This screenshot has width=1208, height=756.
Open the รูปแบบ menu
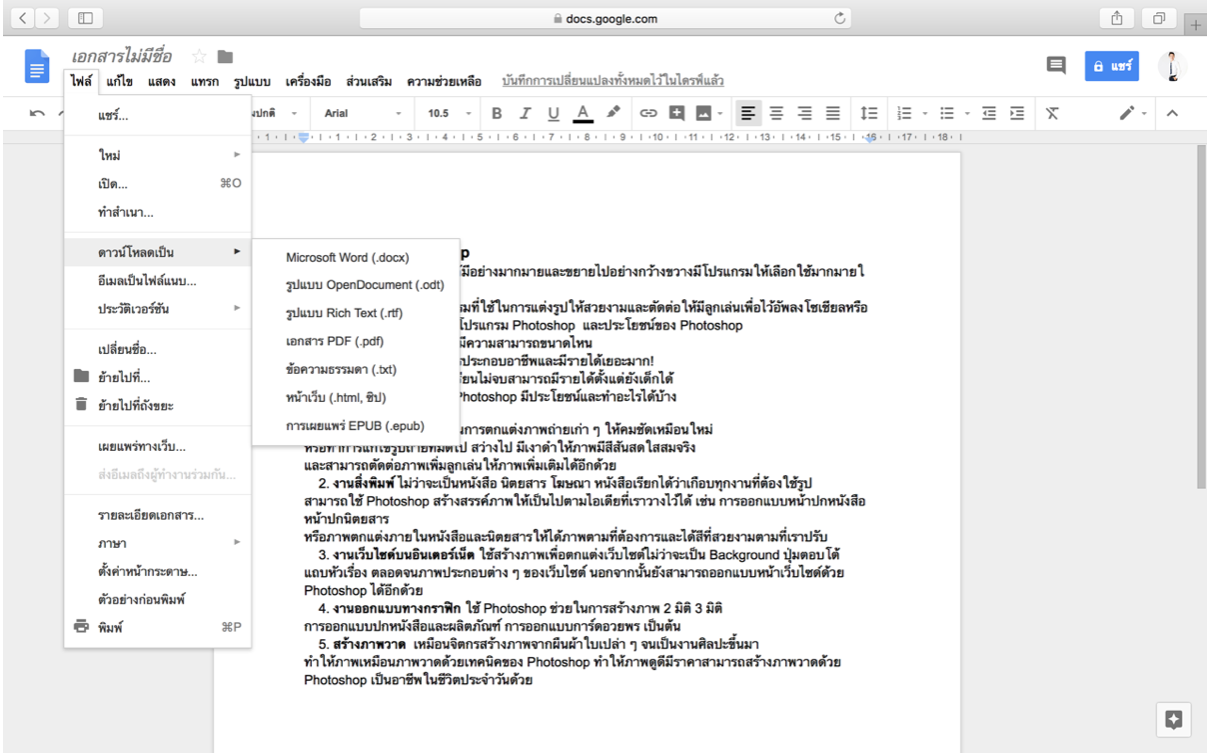[x=252, y=81]
